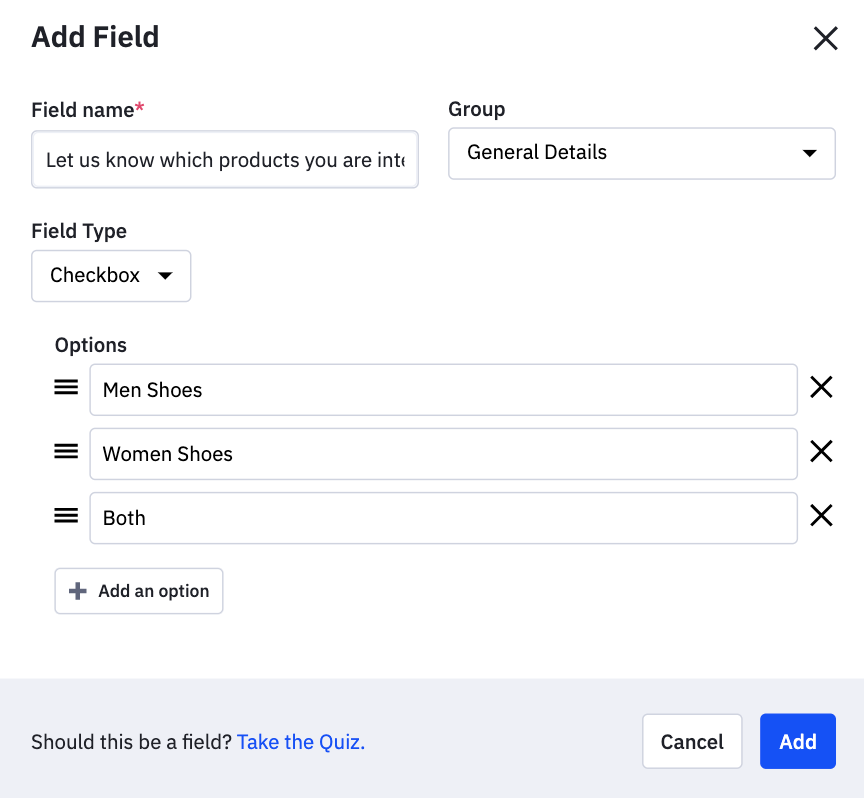864x798 pixels.
Task: Click the Women Shoes option text field
Action: 443,453
